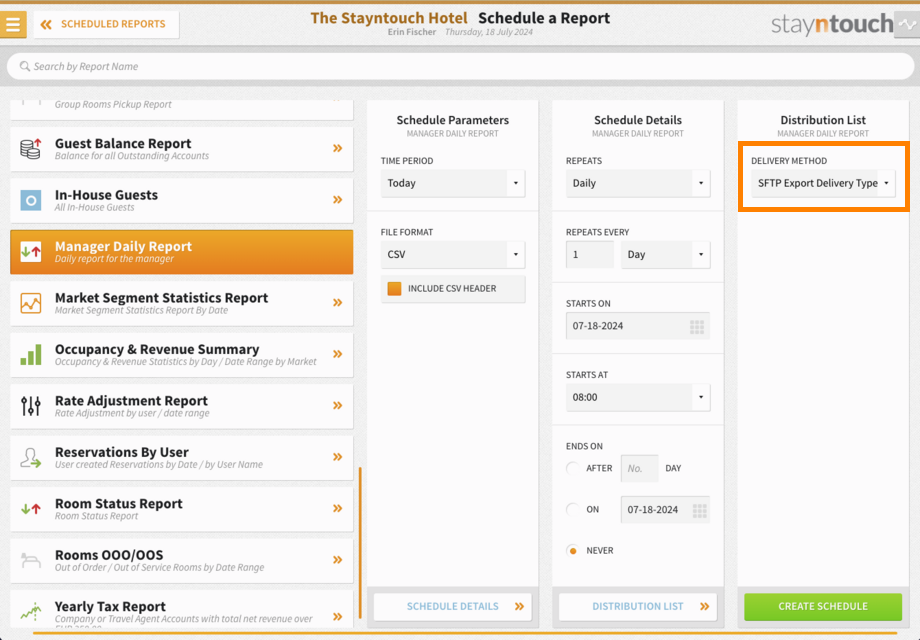
Task: Open the File Format dropdown showing CSV
Action: (x=453, y=255)
